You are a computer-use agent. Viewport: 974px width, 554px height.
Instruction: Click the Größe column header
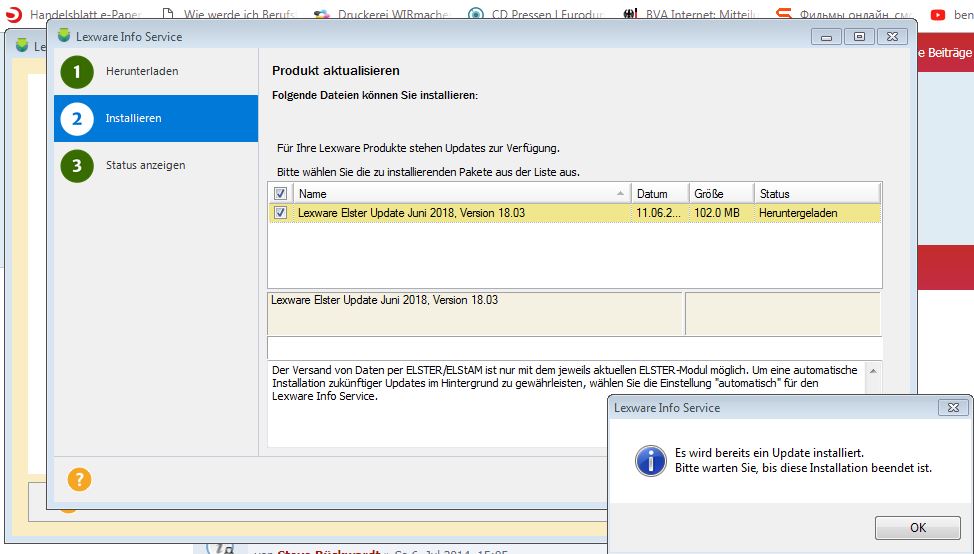(721, 193)
